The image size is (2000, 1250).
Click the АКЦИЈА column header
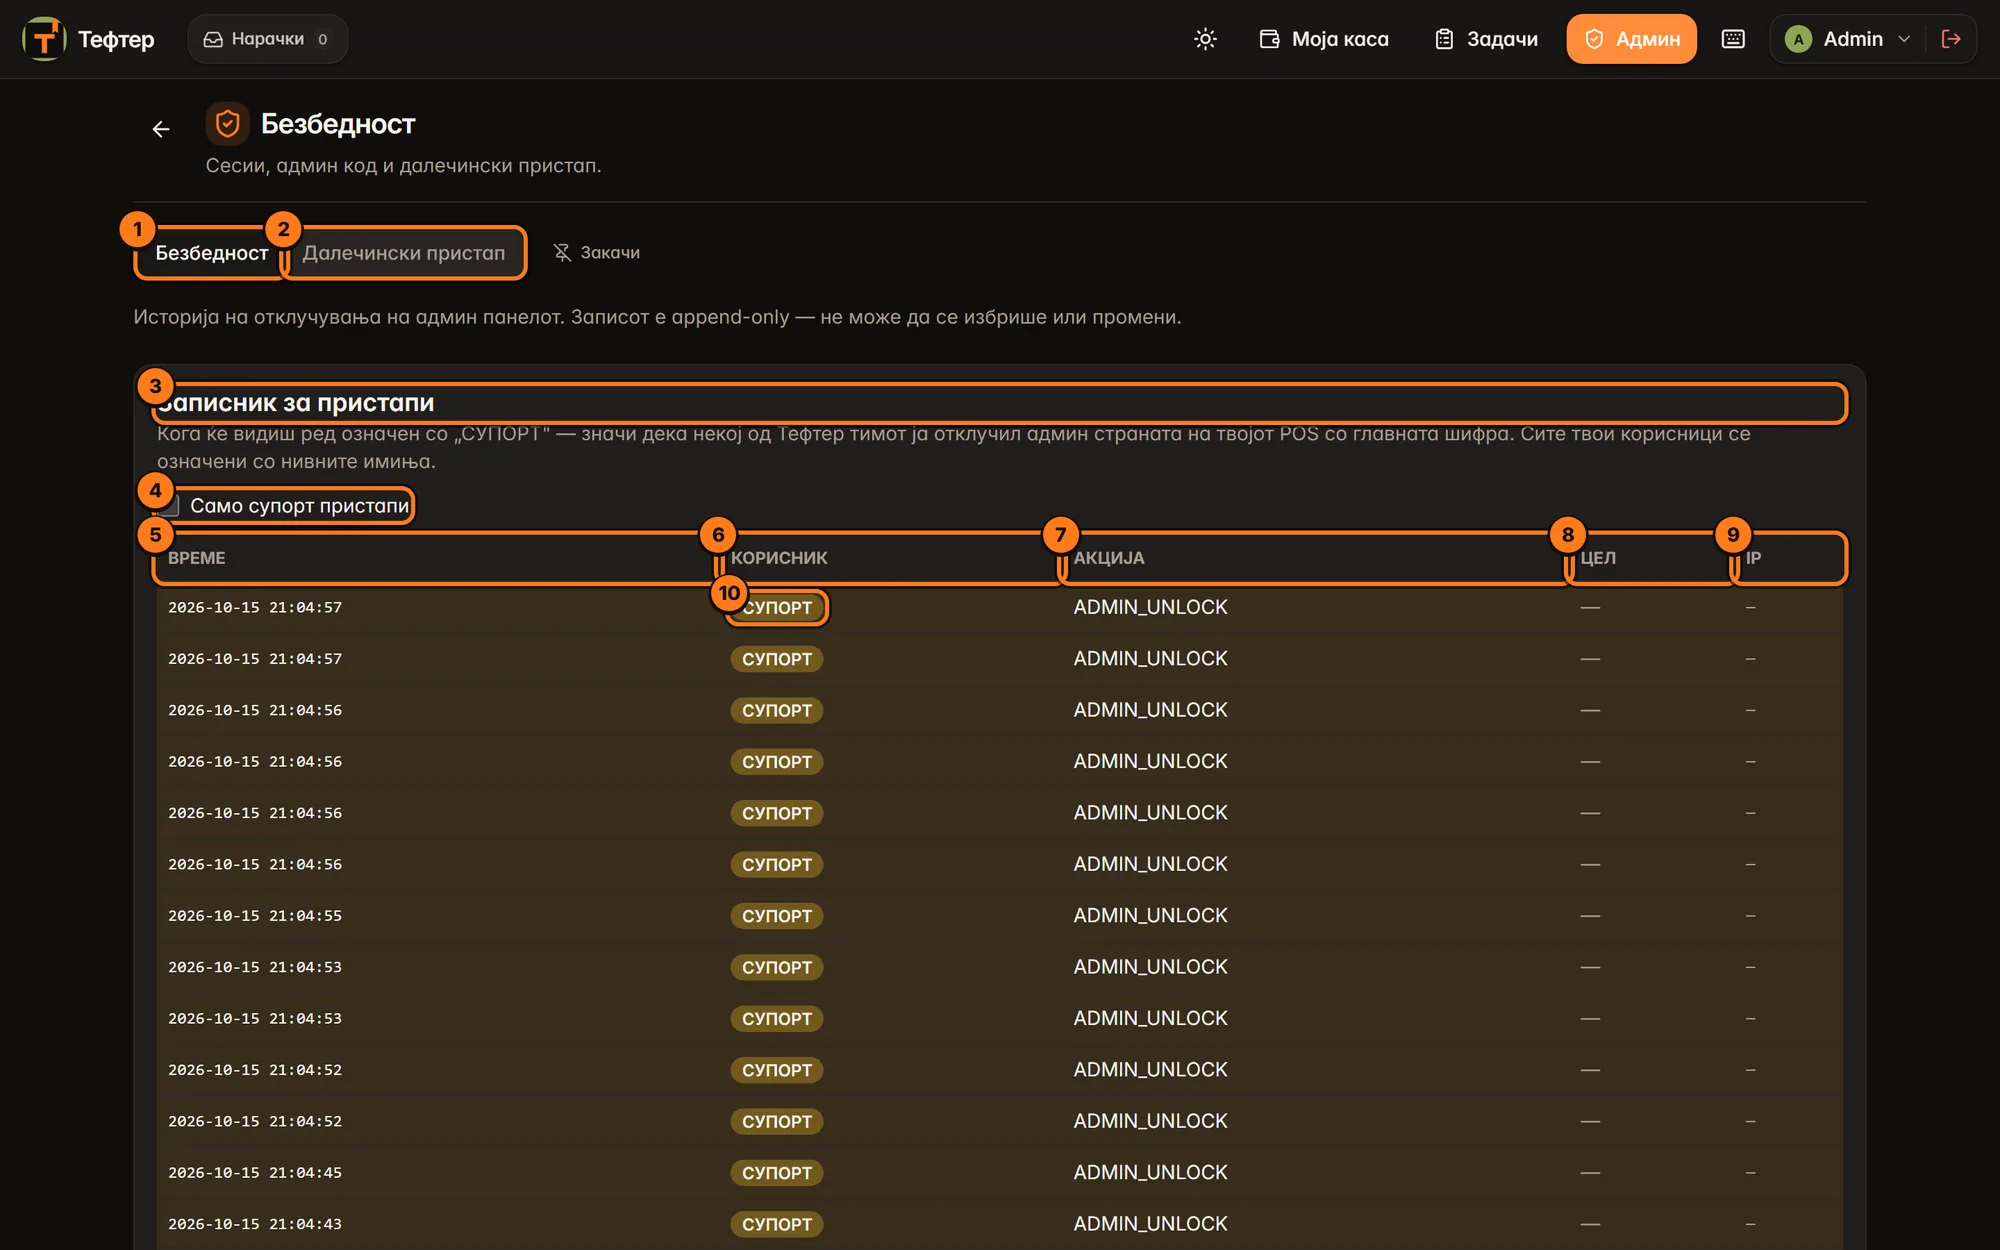(x=1315, y=558)
